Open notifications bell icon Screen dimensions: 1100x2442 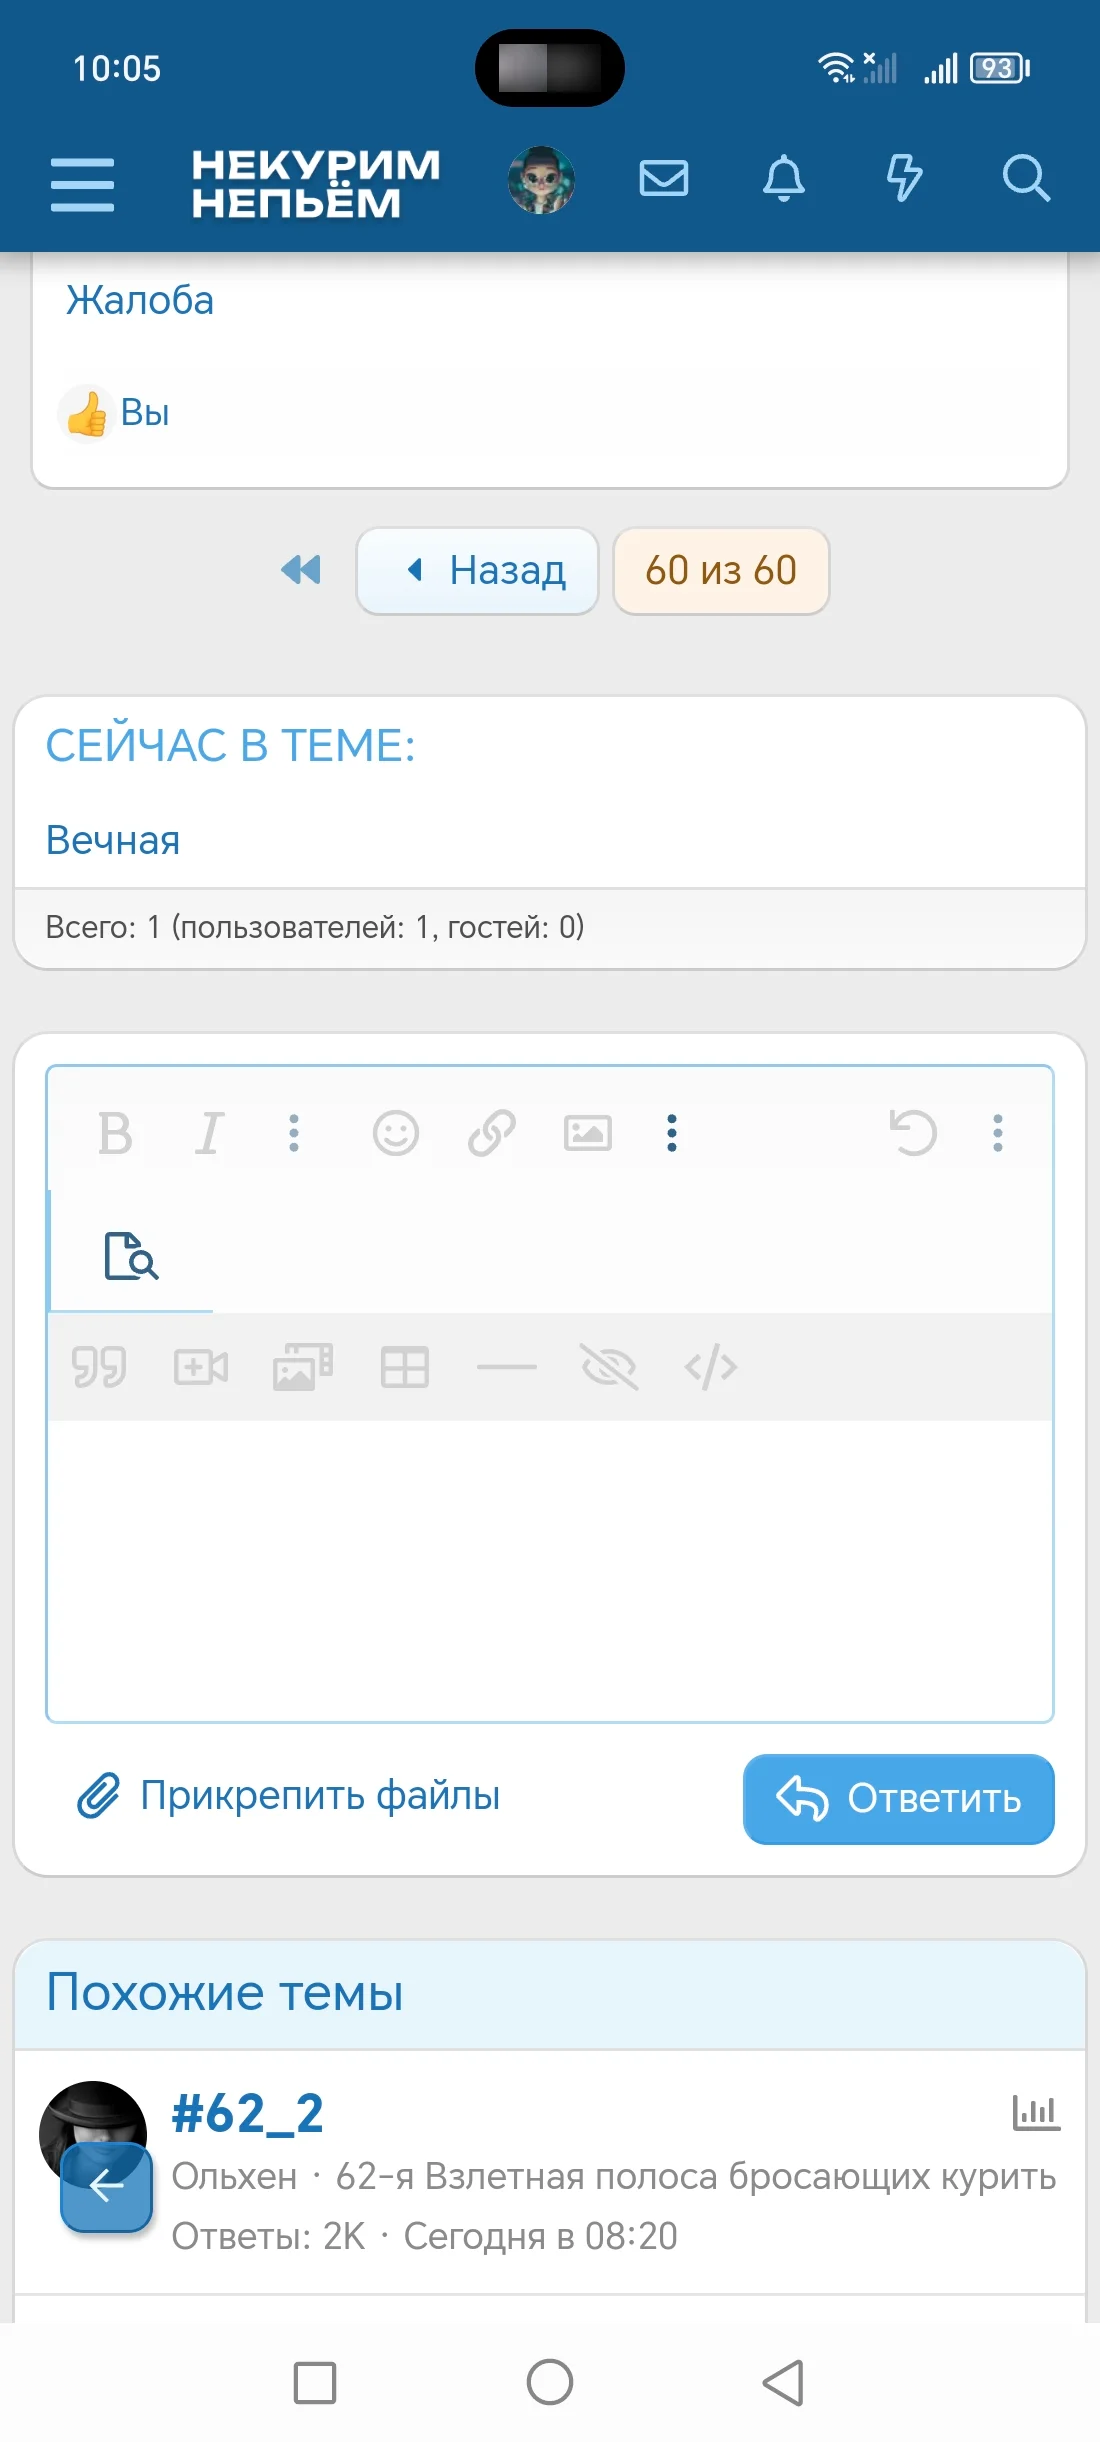(x=784, y=179)
